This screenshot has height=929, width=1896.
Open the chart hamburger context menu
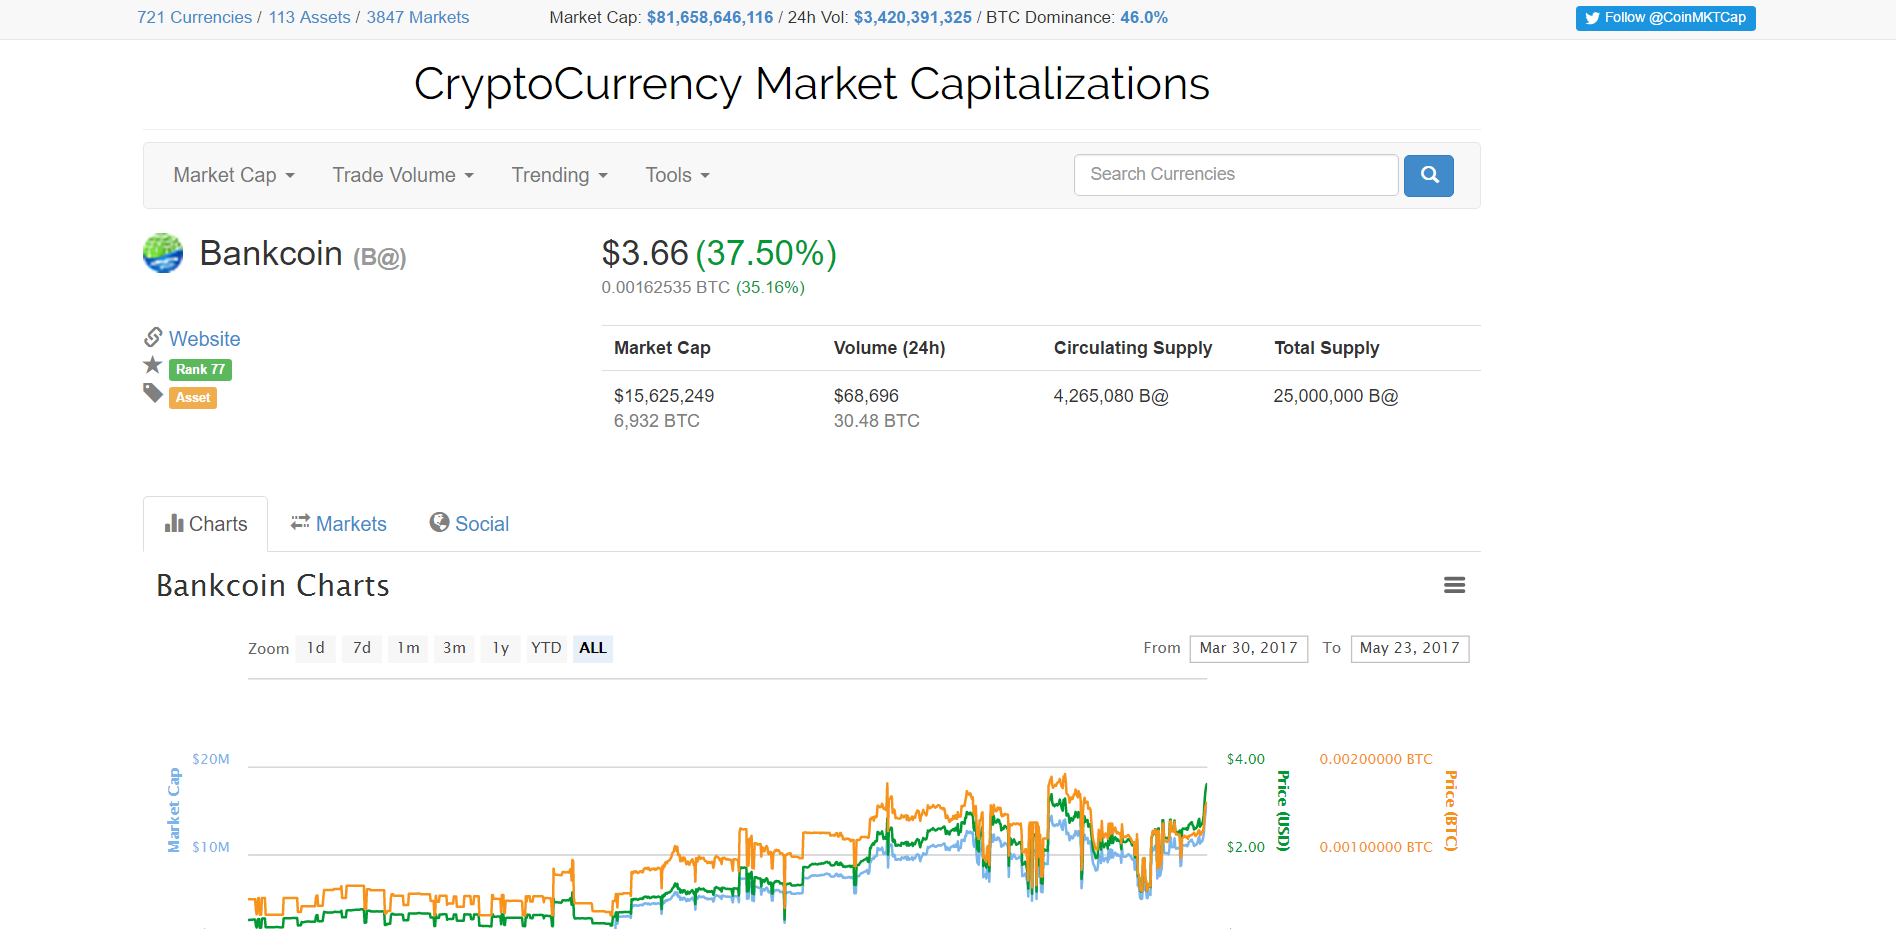[x=1454, y=585]
